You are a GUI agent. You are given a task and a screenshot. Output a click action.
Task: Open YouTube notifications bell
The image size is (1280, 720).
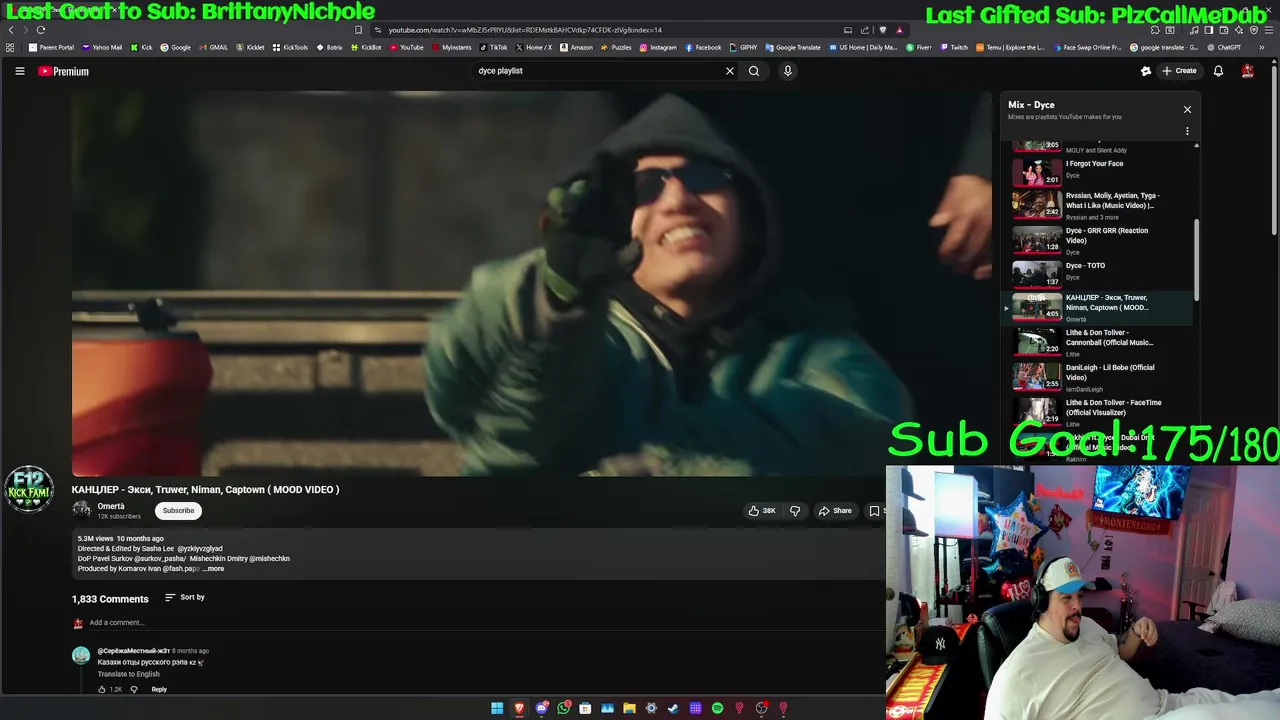pos(1218,71)
